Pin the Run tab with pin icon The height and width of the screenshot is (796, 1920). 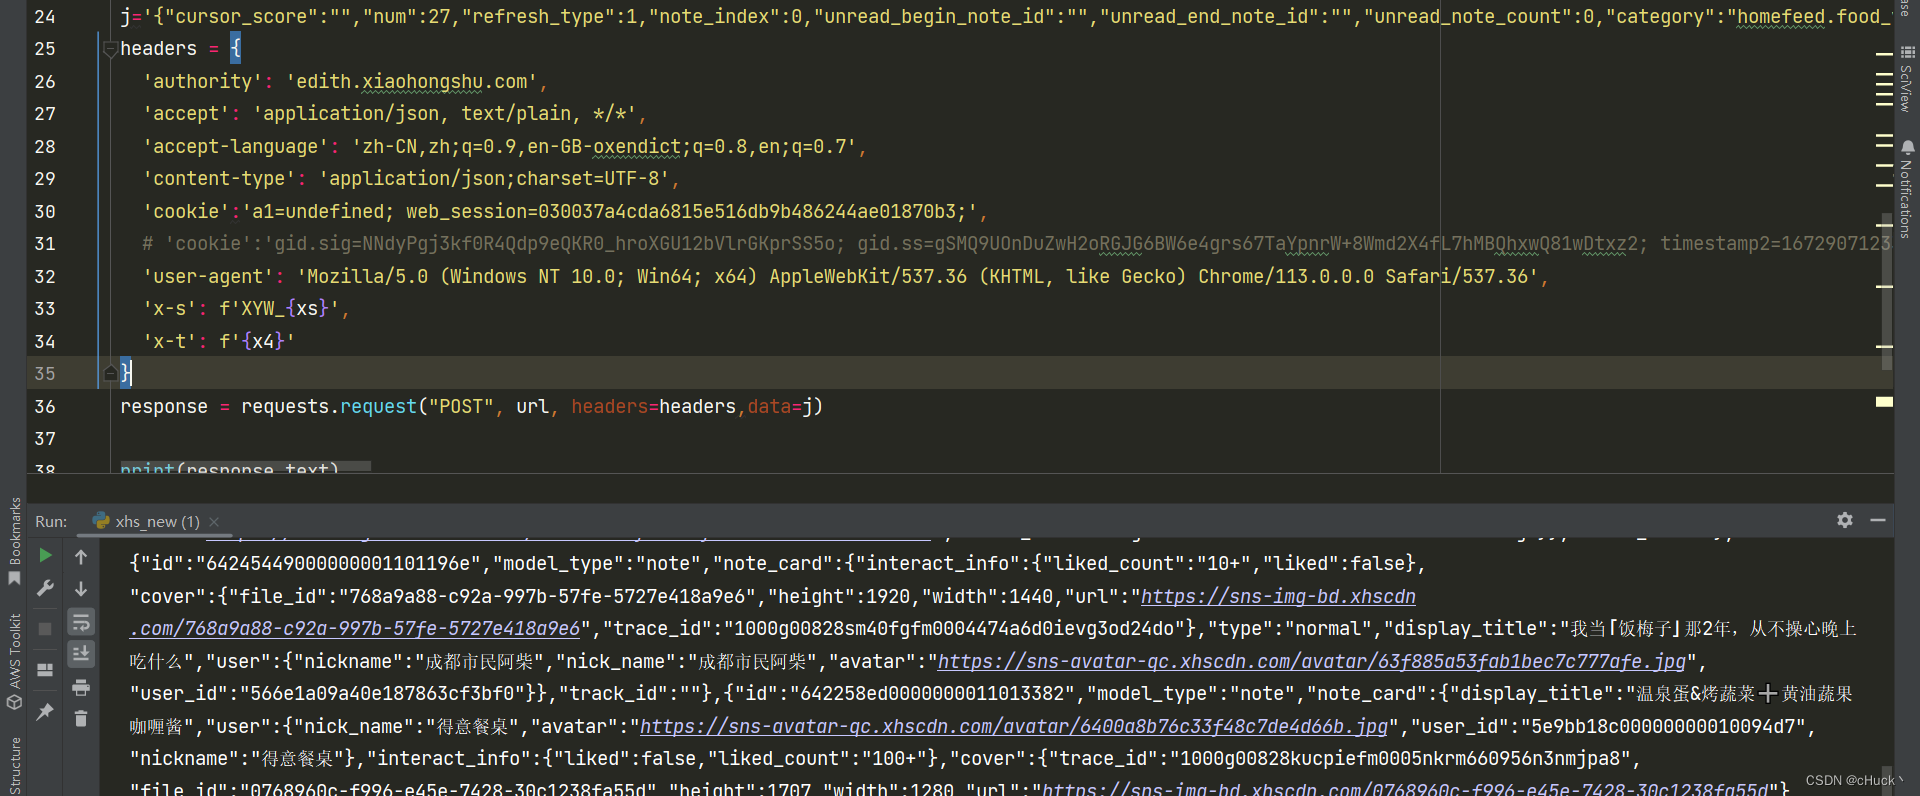point(45,711)
